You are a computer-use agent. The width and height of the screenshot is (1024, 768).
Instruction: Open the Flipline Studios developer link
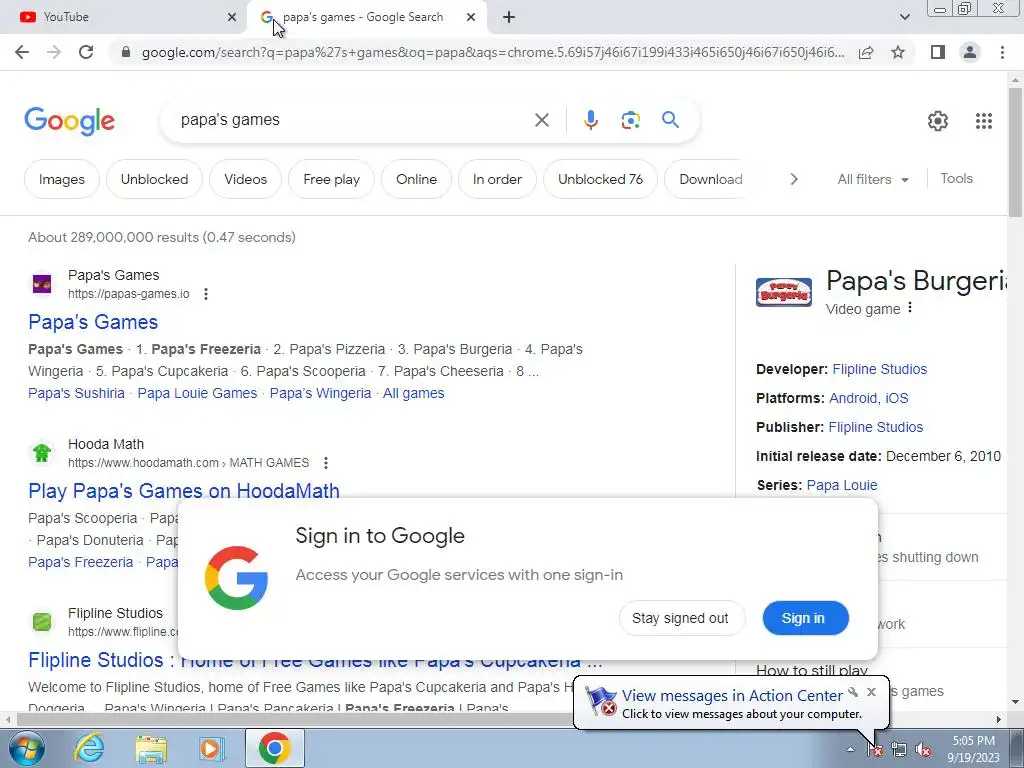pos(879,369)
